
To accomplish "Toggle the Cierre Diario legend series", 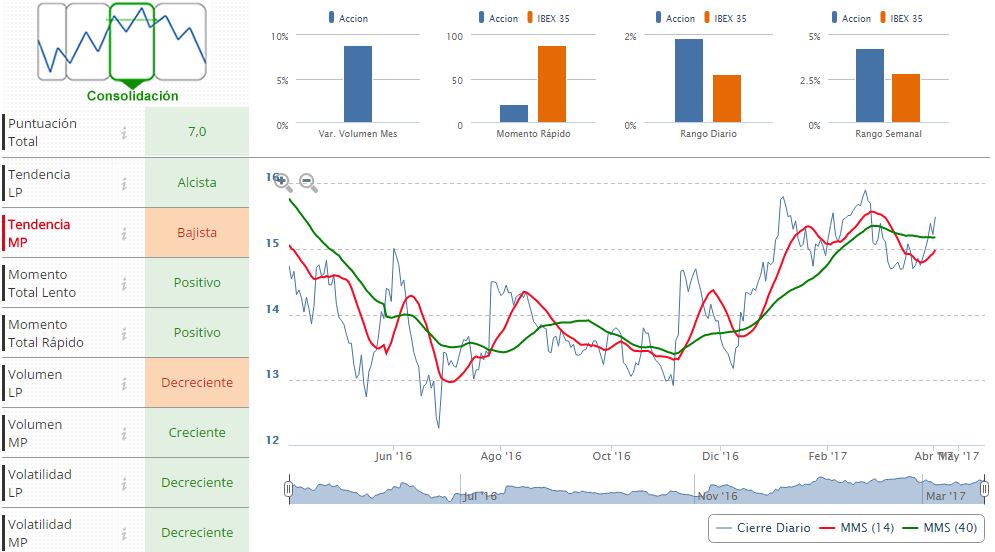I will (x=763, y=528).
